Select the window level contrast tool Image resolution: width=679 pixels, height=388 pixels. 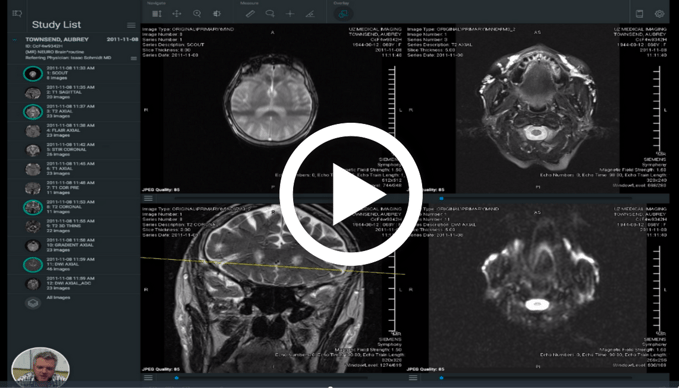(x=217, y=14)
